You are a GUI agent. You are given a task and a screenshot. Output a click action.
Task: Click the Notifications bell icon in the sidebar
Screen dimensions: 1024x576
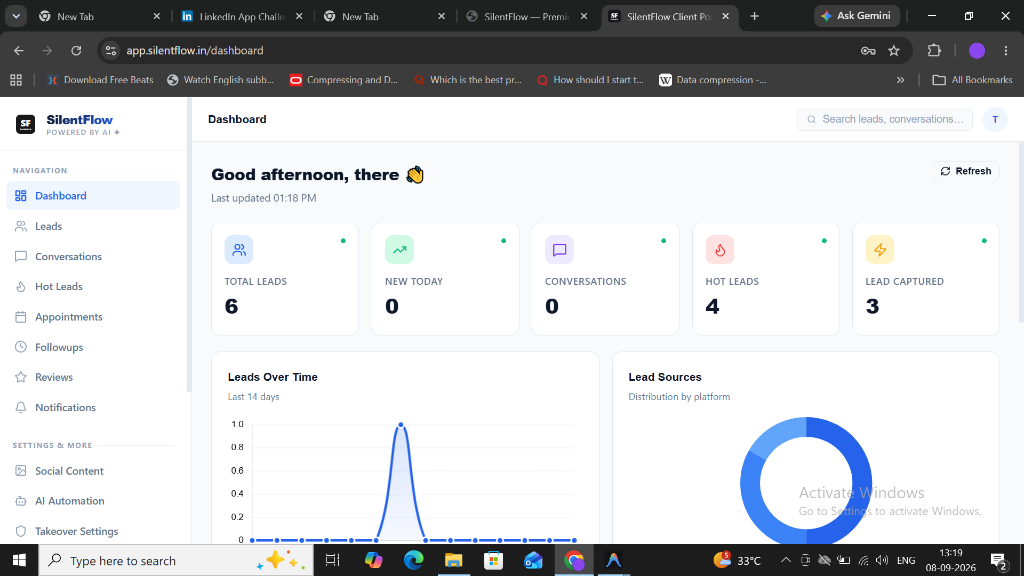click(21, 408)
